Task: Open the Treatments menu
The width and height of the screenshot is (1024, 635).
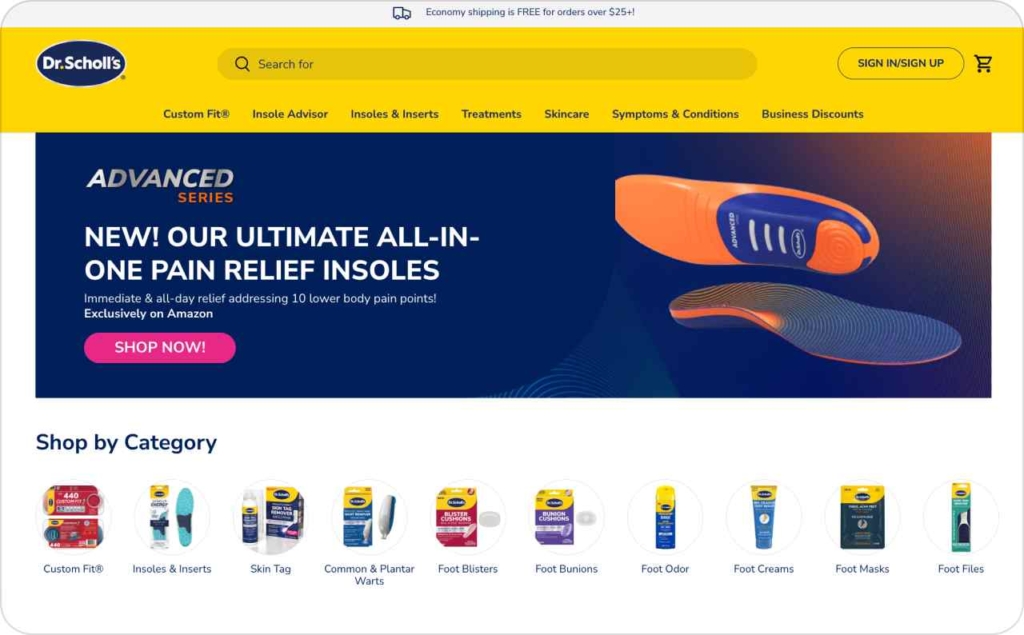Action: (491, 114)
